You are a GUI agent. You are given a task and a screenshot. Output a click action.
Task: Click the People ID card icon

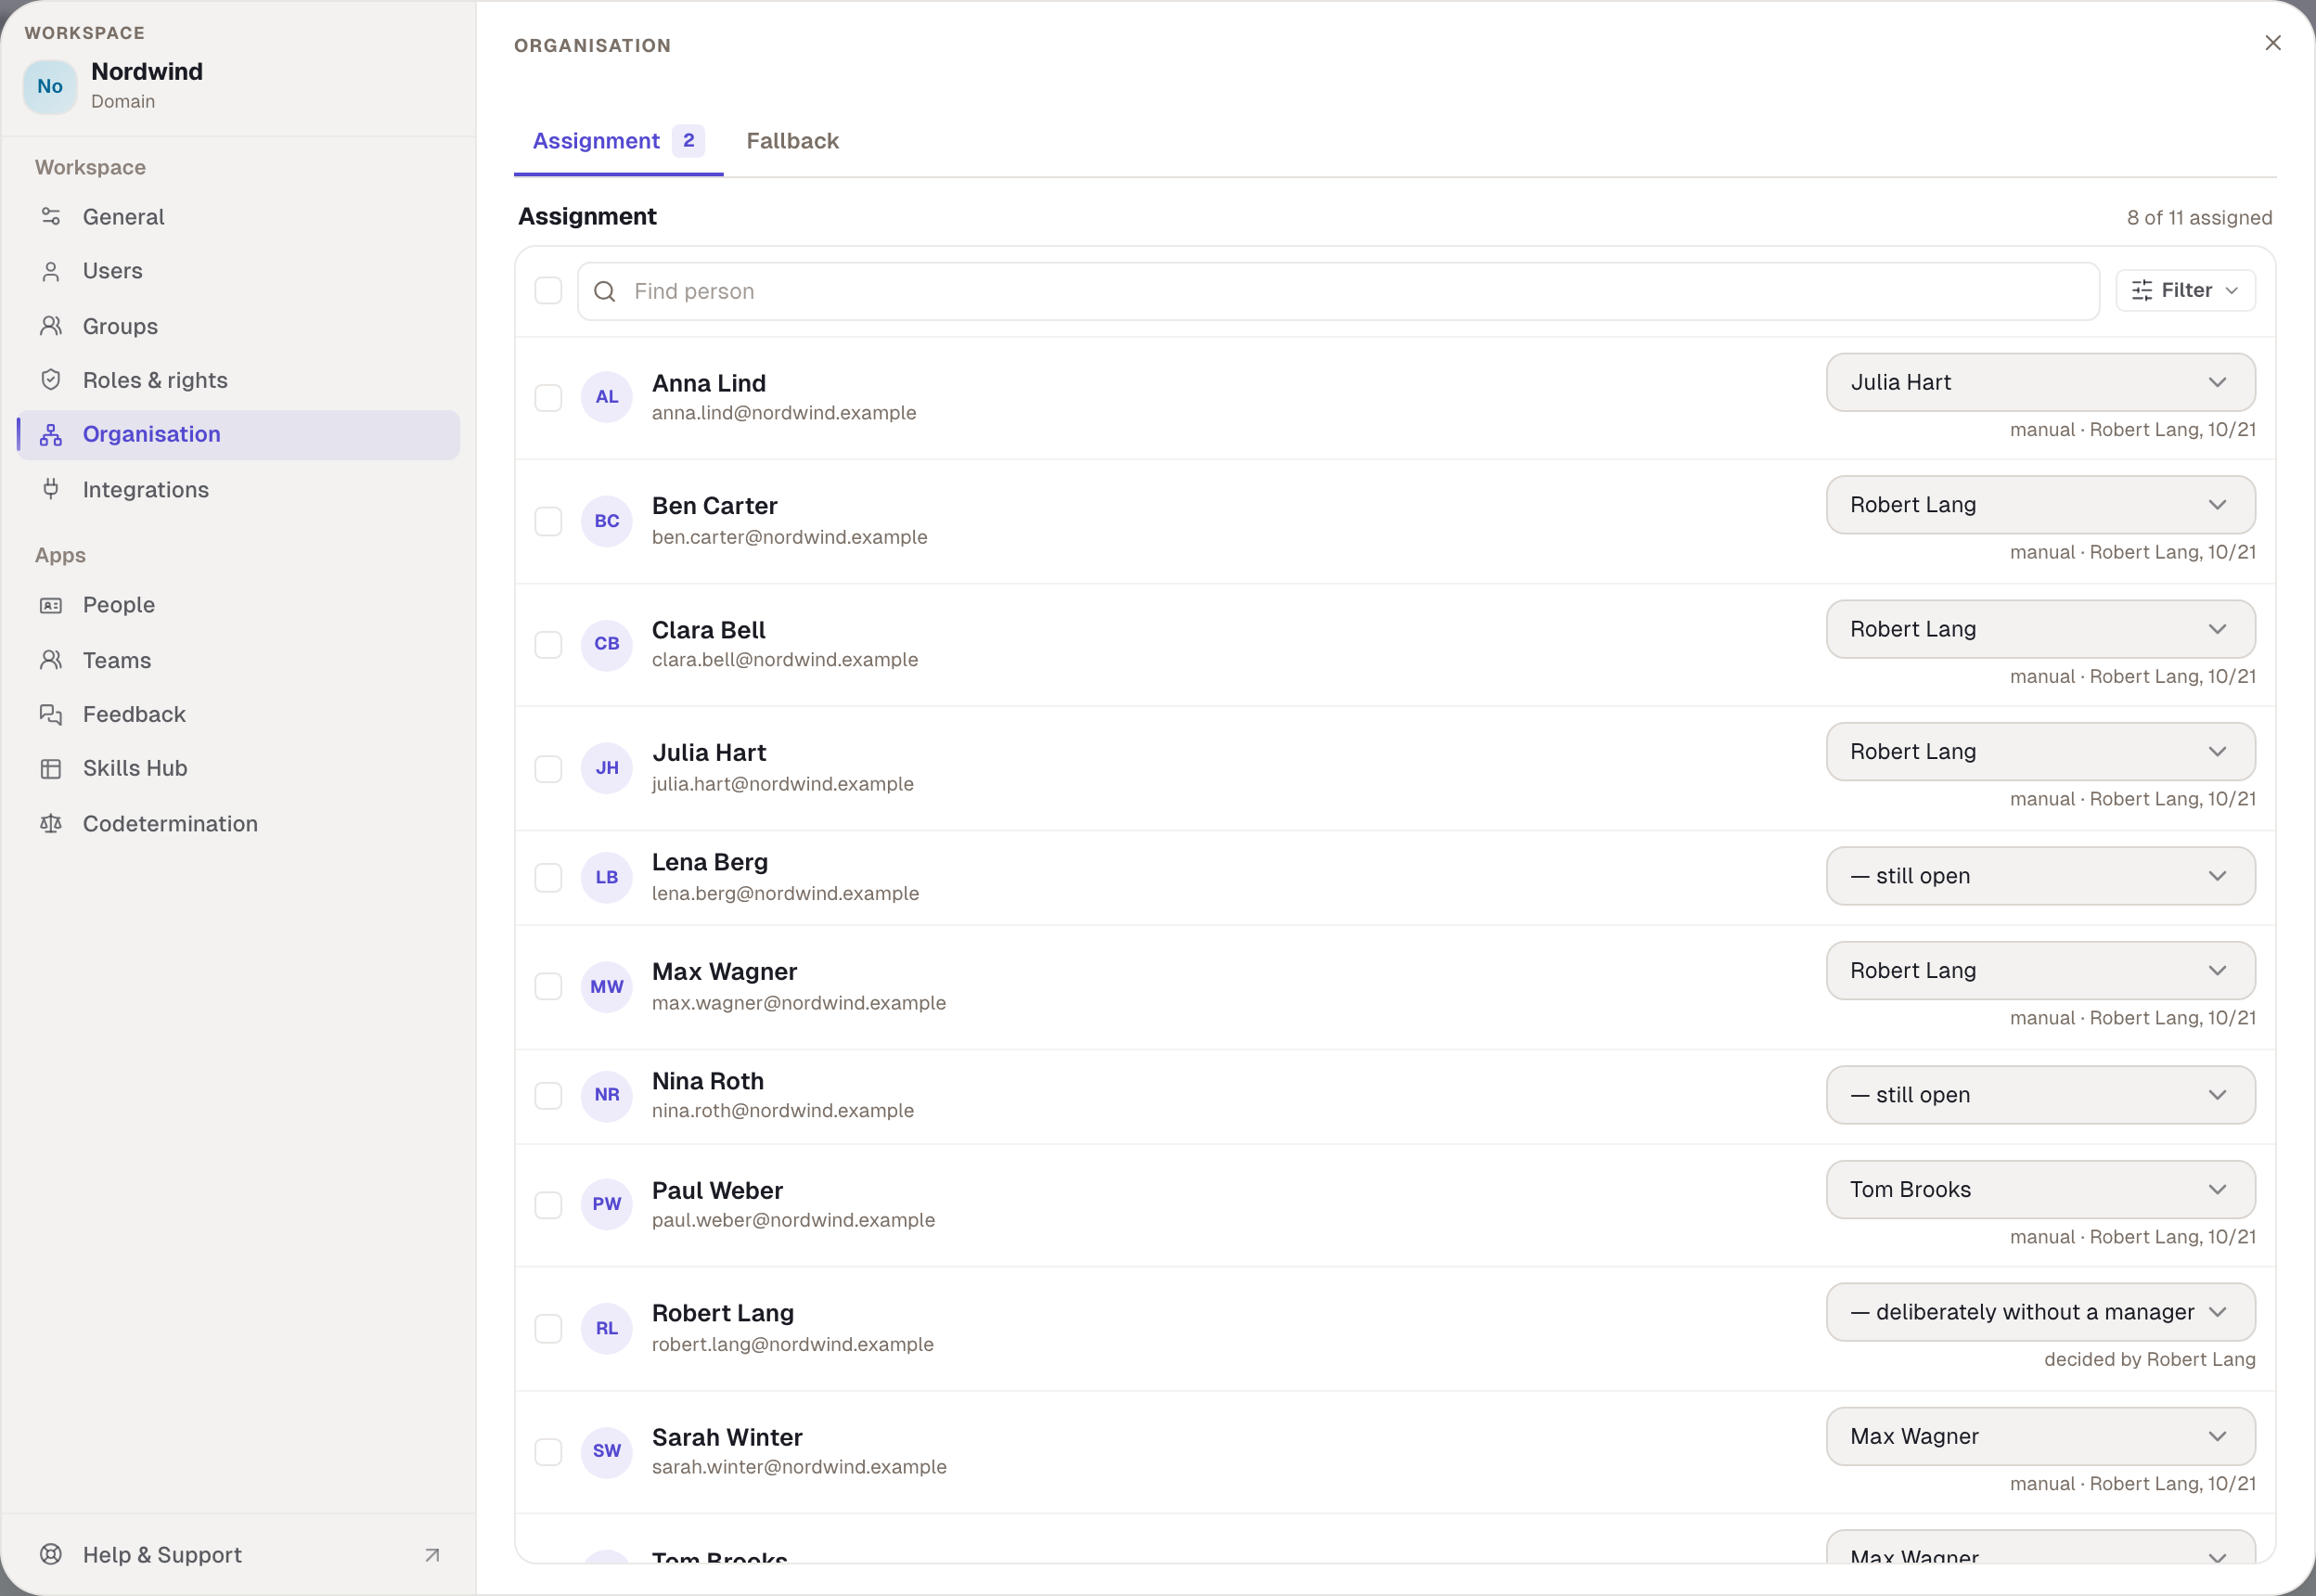click(x=51, y=605)
